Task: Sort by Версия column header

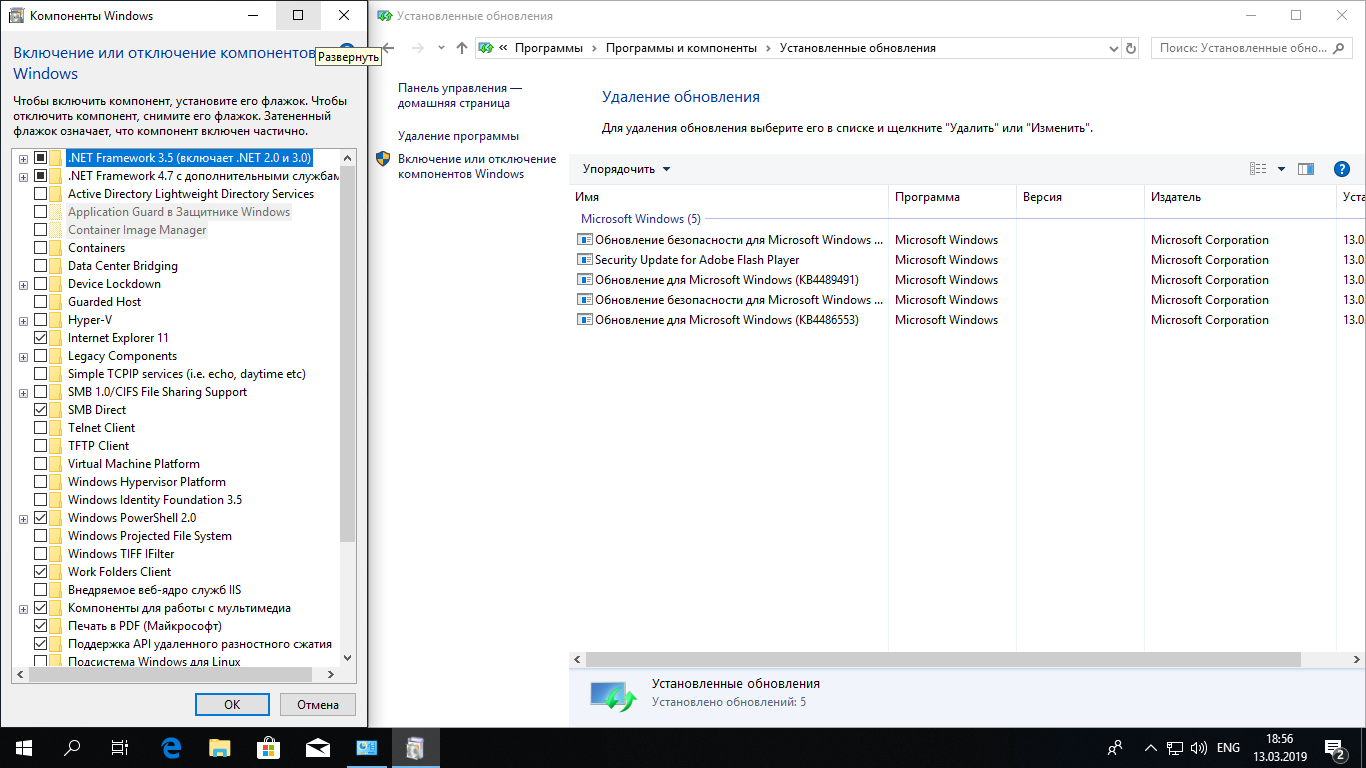Action: [x=1080, y=197]
